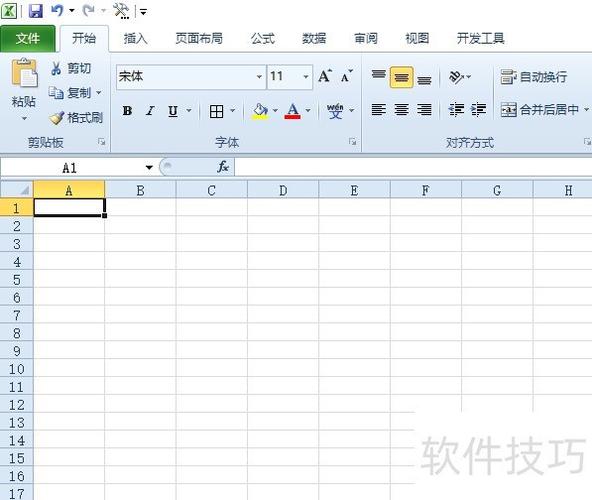Toggle bottom vertical alignment
Viewport: 592px width, 500px height.
tap(424, 79)
